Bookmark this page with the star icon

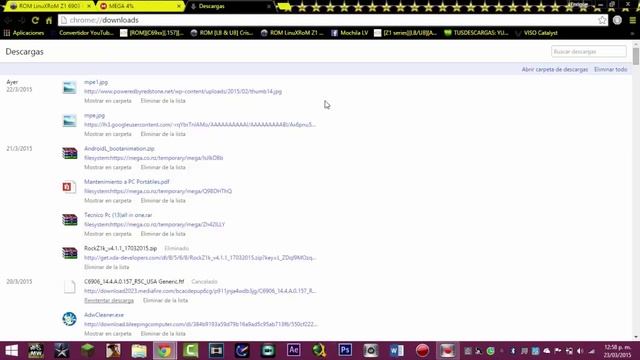pos(602,20)
